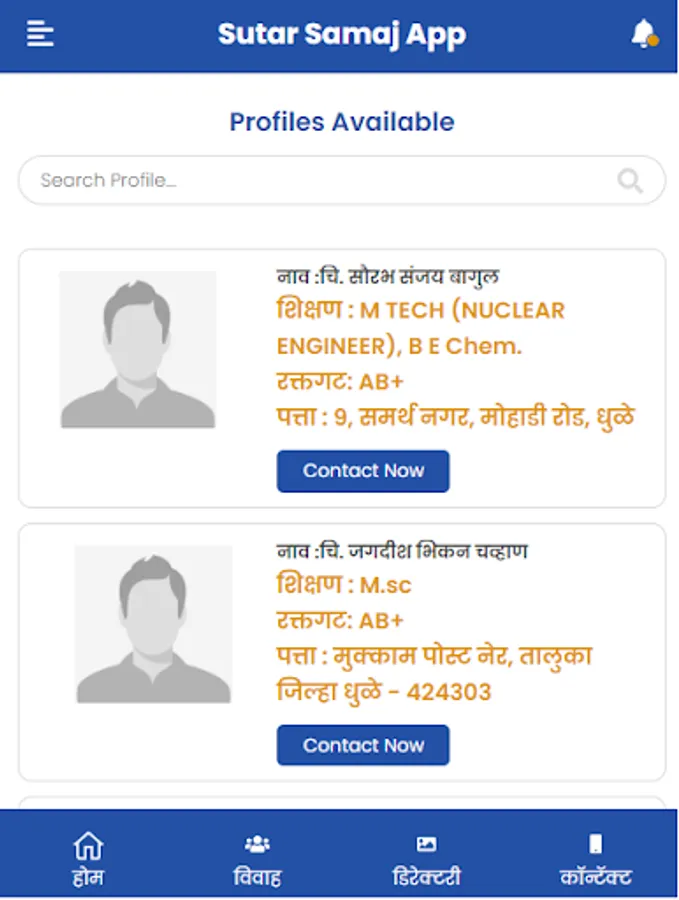
Task: Switch to the होम tab label
Action: [x=88, y=878]
